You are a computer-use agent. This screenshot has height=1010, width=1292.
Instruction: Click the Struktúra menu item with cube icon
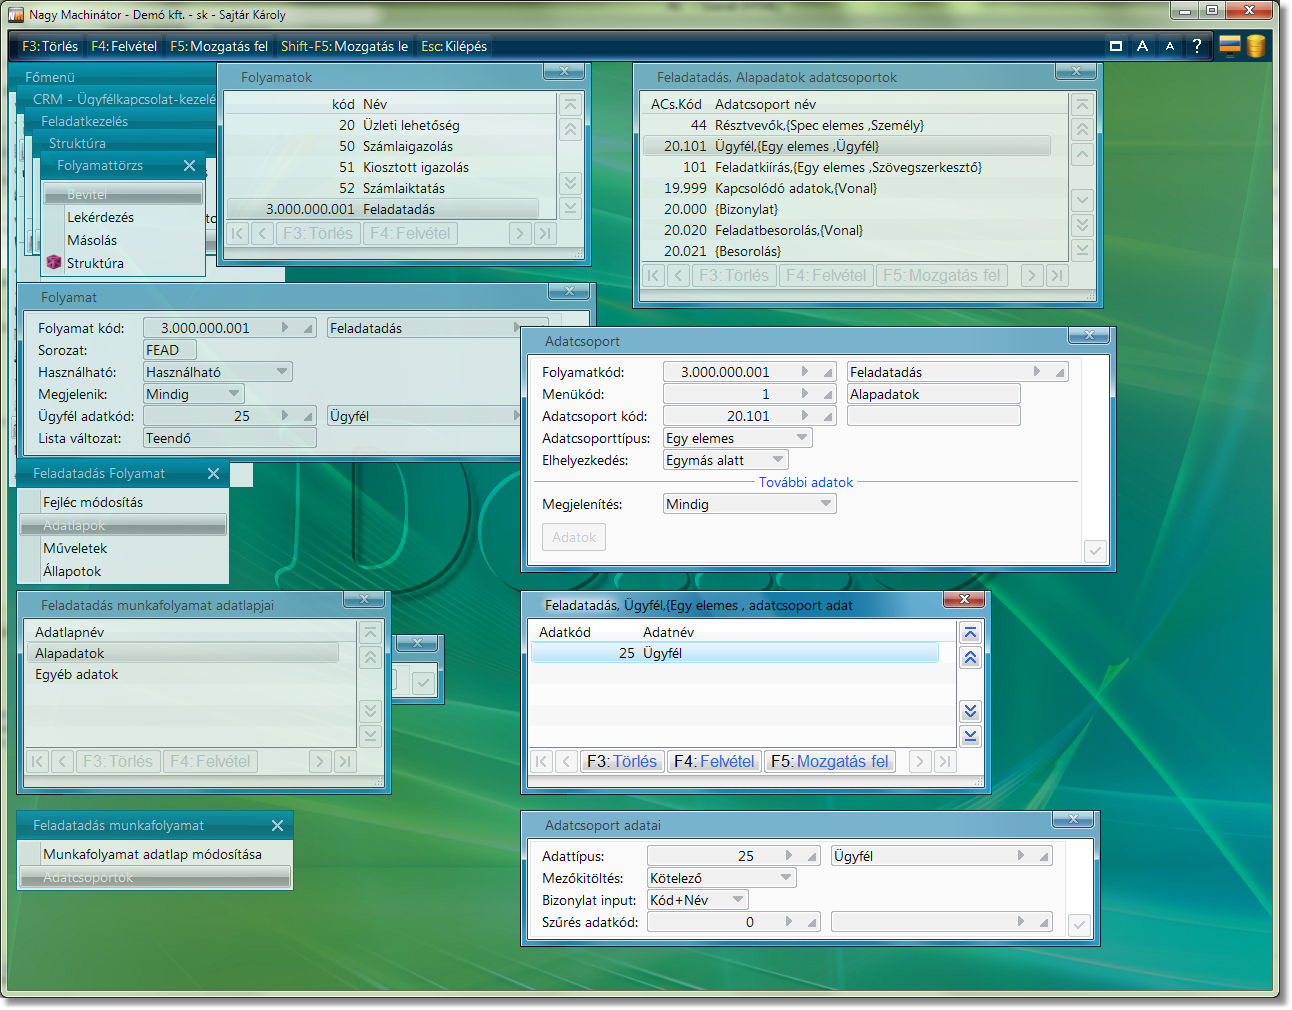point(95,263)
